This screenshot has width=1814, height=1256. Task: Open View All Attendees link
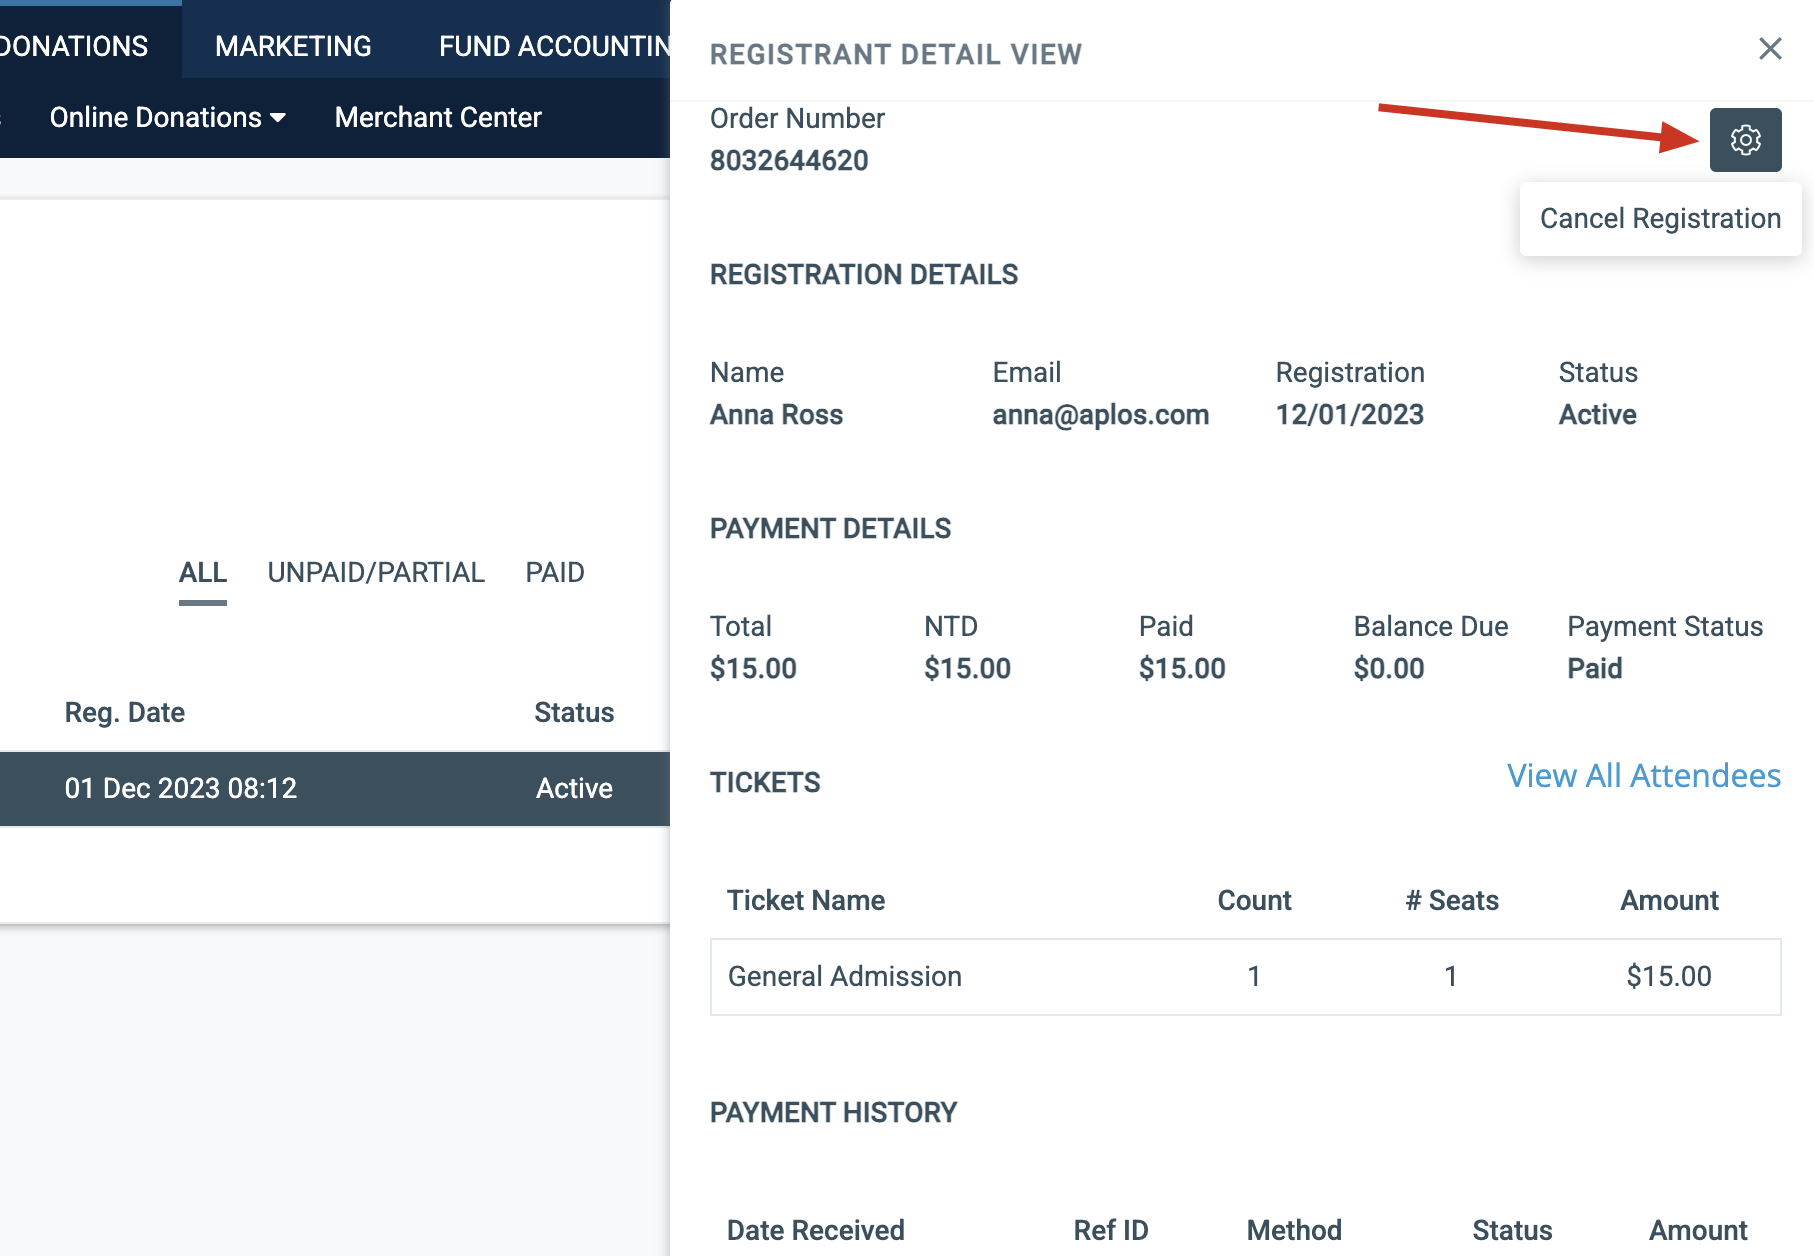(1644, 776)
